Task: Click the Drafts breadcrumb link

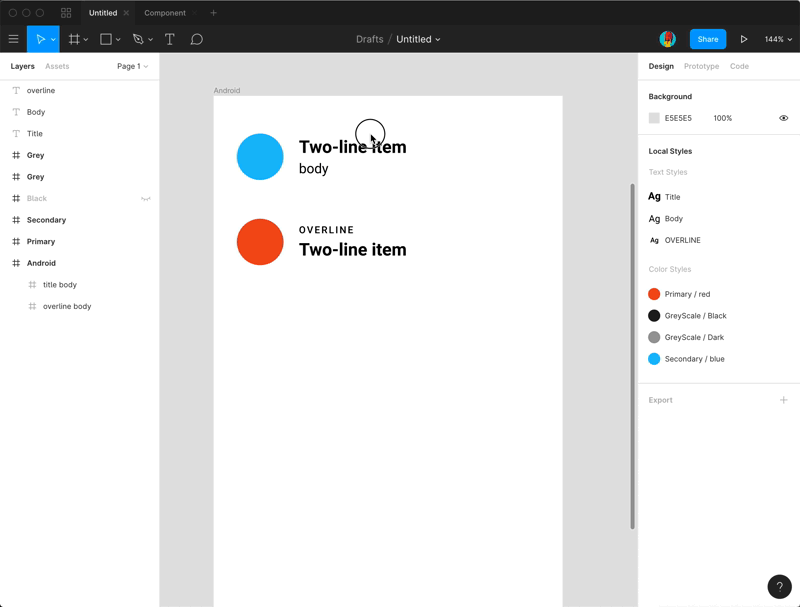Action: coord(369,39)
